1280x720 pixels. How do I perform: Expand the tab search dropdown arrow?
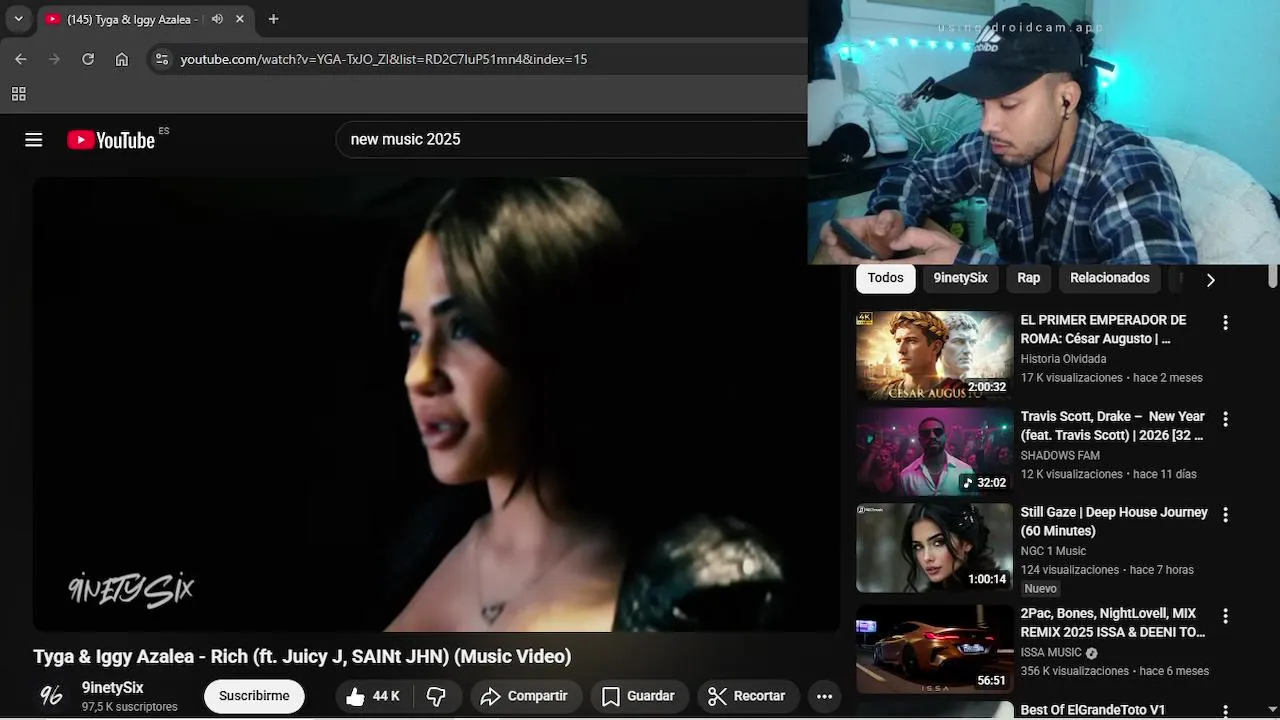[18, 19]
